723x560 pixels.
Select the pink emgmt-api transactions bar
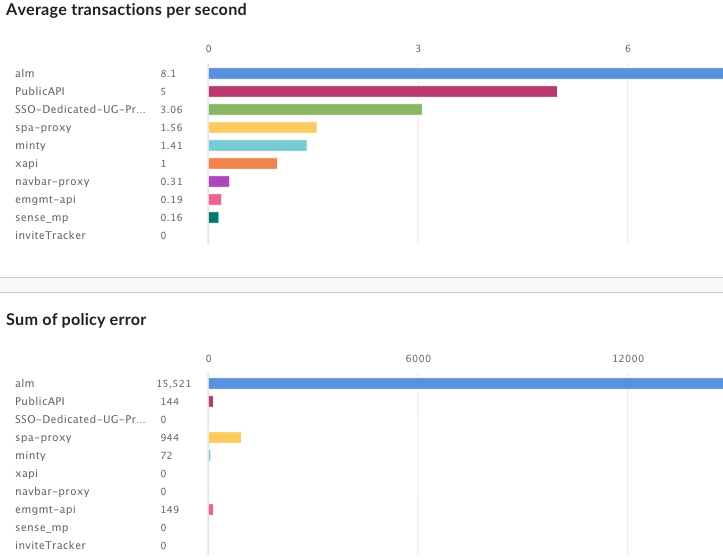coord(215,199)
